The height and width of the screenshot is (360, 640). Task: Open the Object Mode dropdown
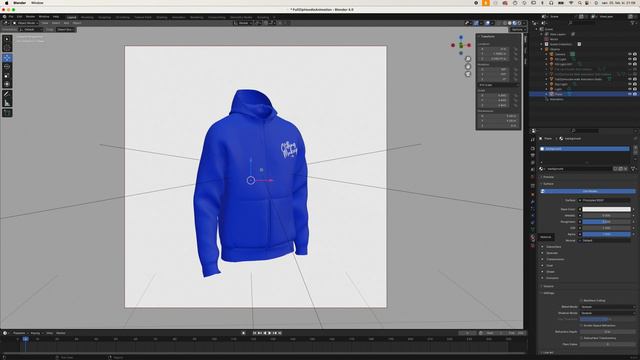[25, 23]
